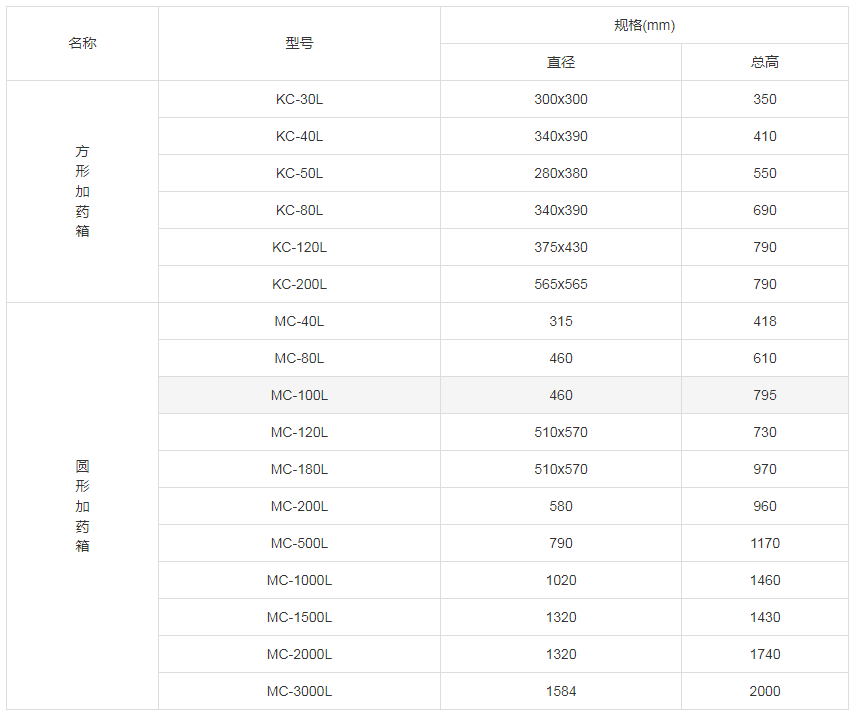The height and width of the screenshot is (716, 861).
Task: Click the 280x380 diameter cell
Action: [x=561, y=173]
